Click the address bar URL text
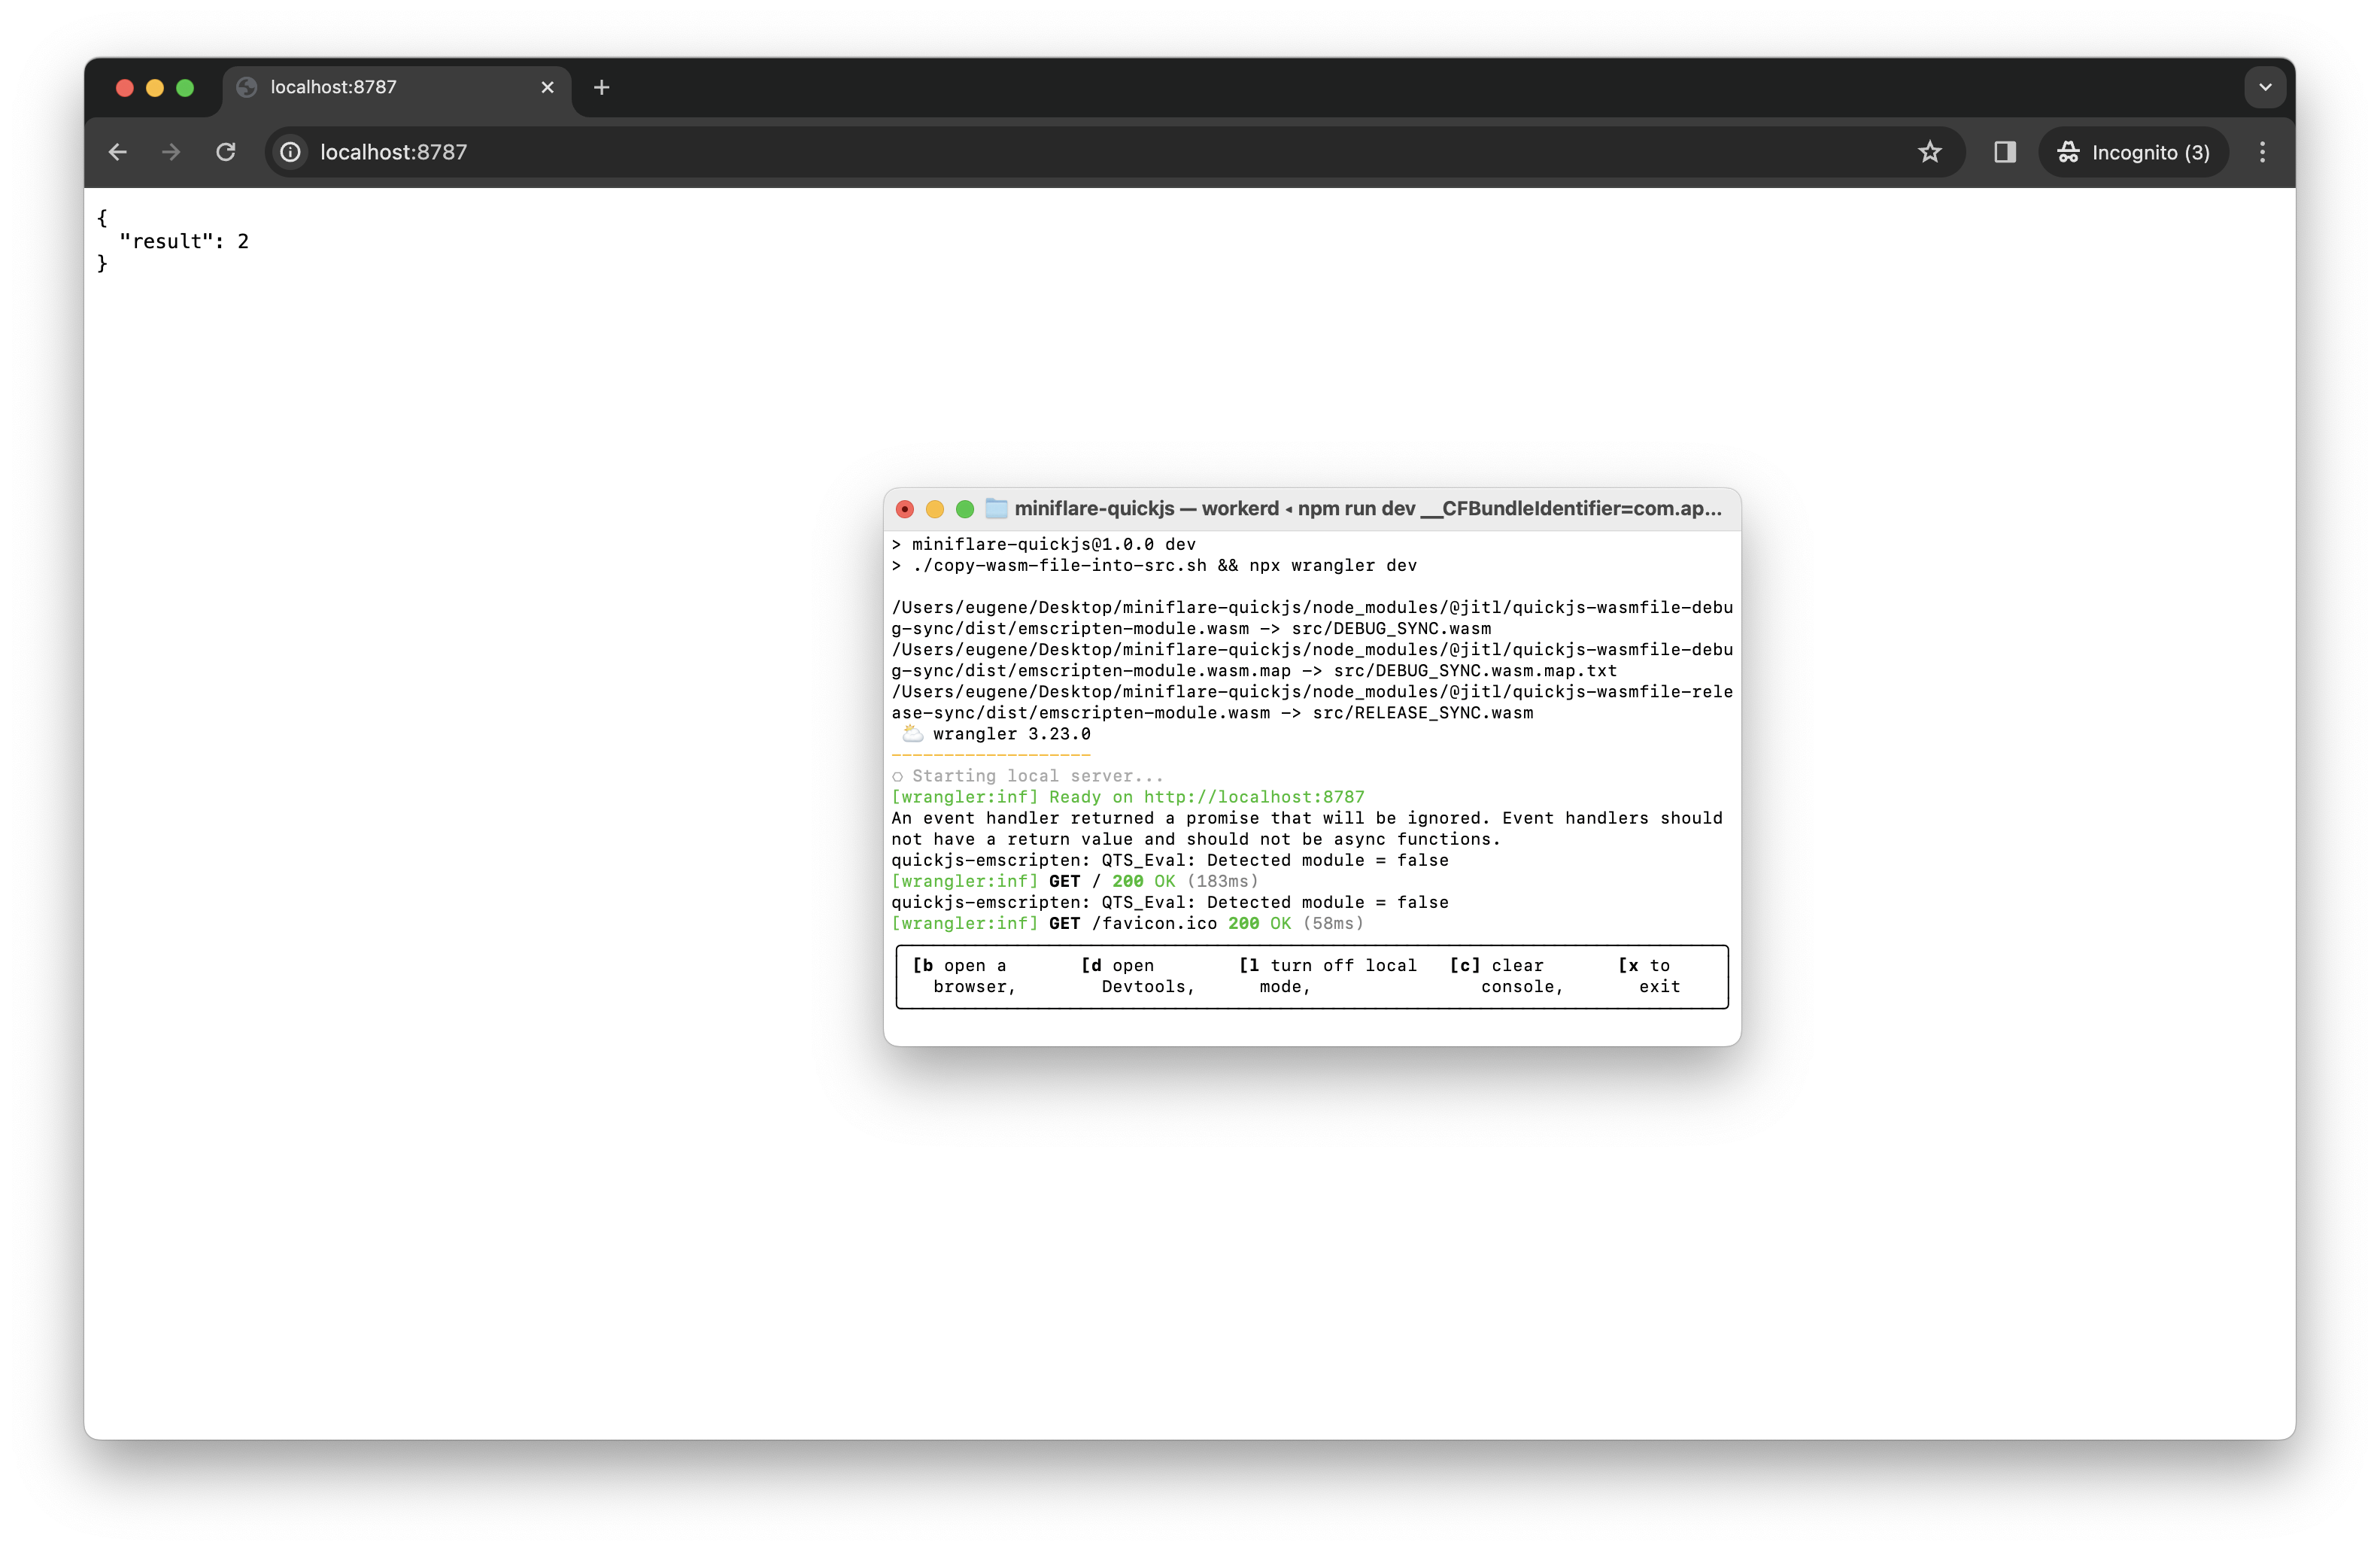Viewport: 2380px width, 1551px height. coord(393,152)
